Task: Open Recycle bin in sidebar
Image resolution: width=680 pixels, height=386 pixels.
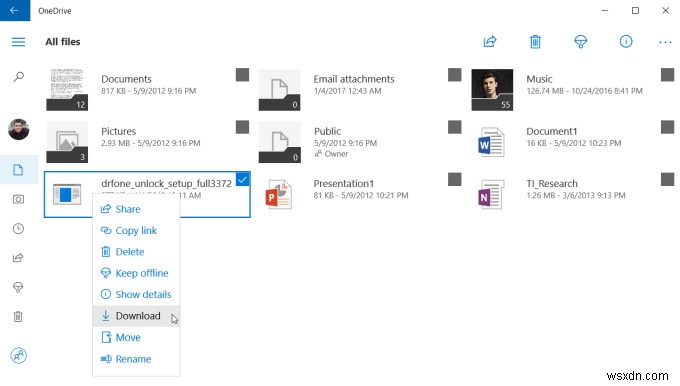Action: click(x=18, y=316)
